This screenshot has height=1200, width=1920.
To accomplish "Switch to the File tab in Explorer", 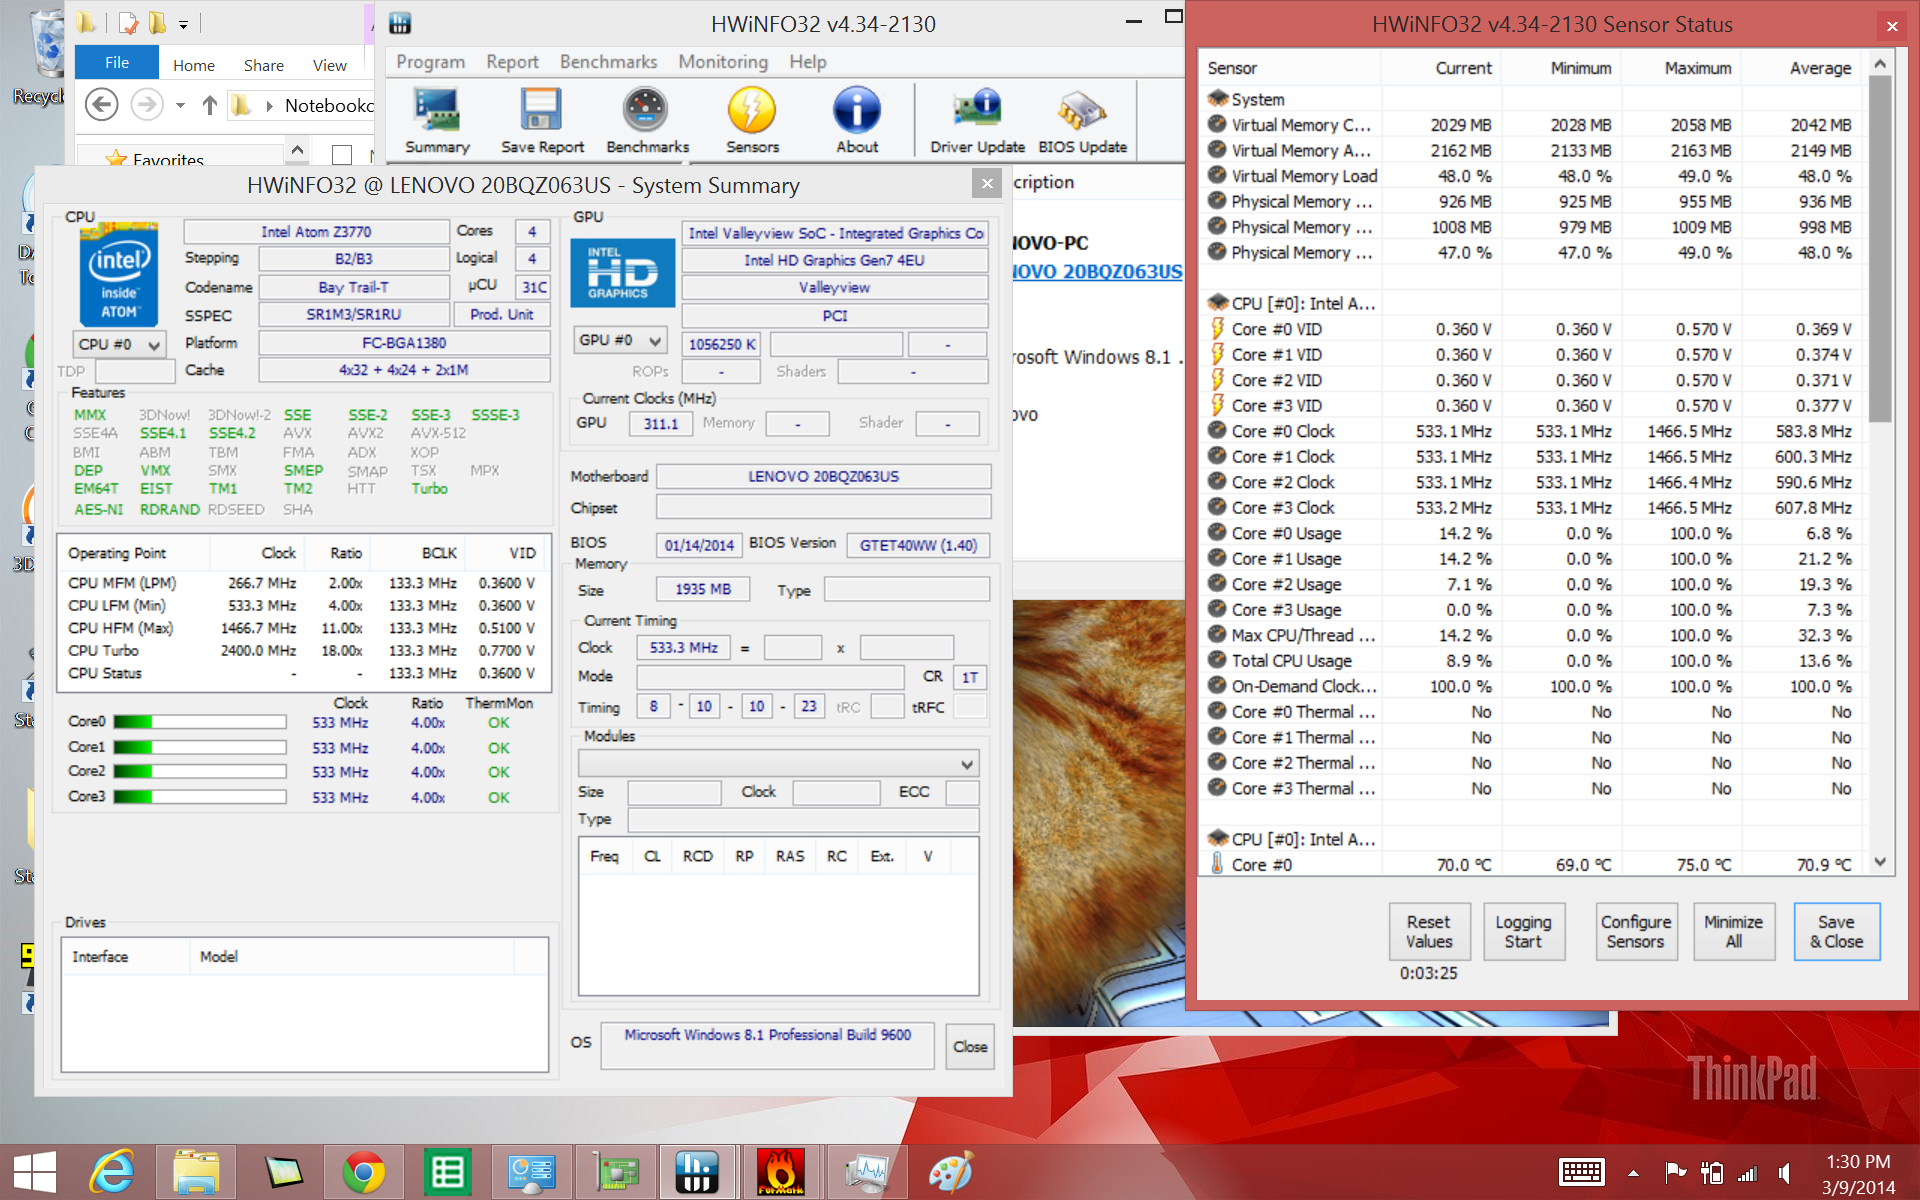I will 117,63.
